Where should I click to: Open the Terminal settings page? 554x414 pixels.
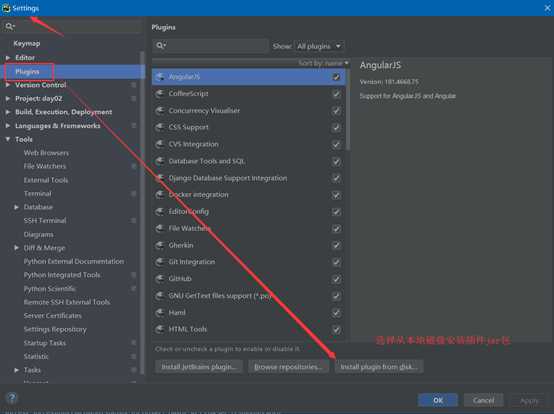37,194
